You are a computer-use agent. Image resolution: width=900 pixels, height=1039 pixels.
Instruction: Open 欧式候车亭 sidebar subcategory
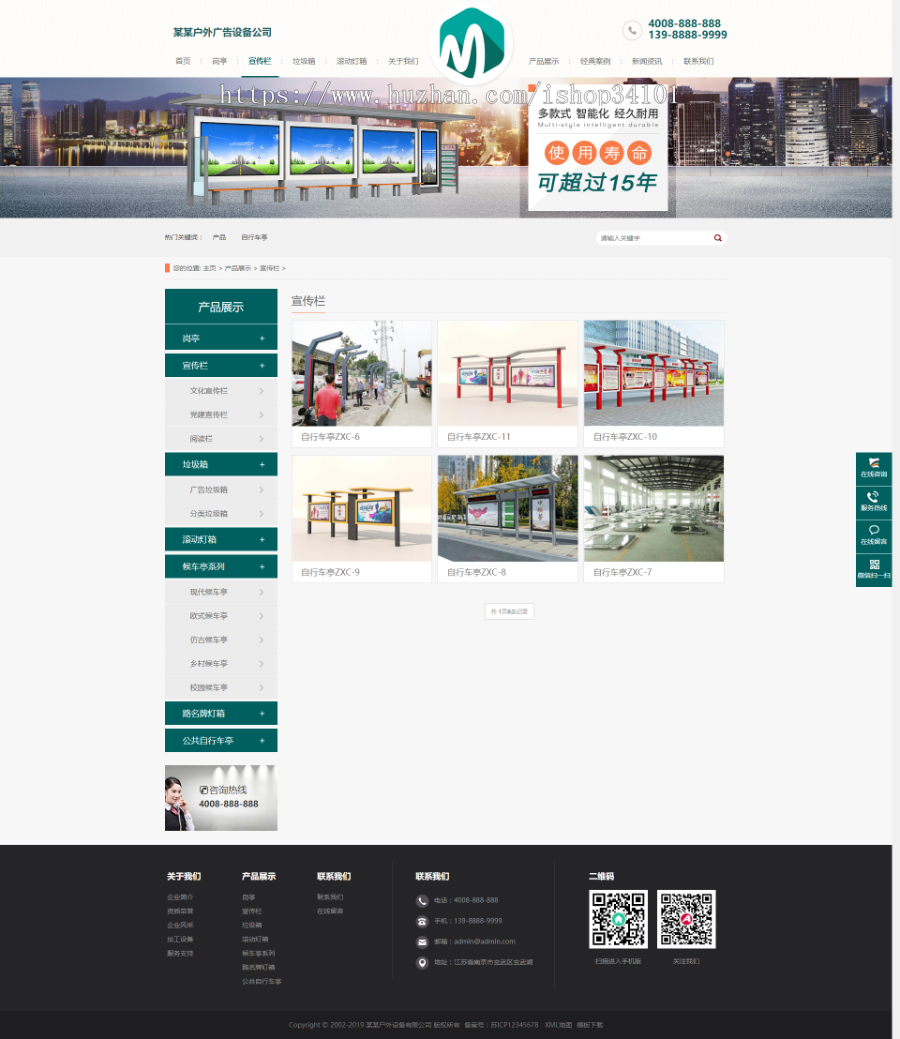click(209, 616)
